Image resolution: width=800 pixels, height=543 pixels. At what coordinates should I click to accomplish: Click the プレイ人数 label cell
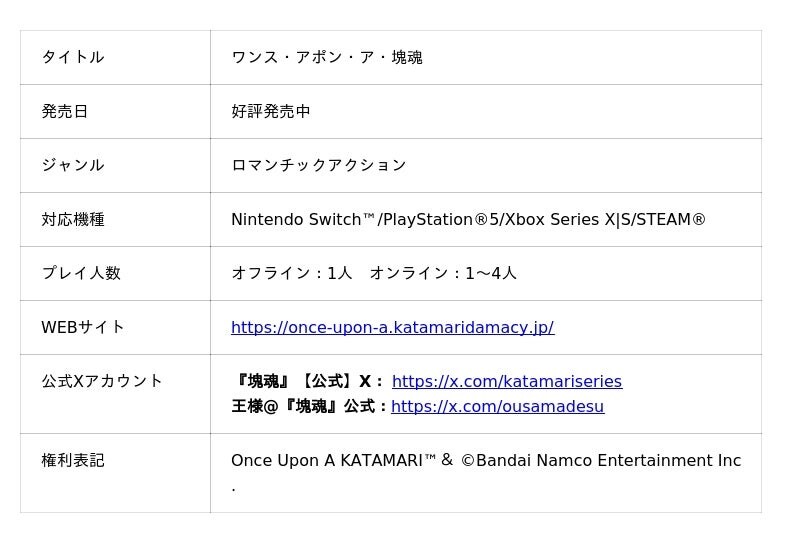[81, 273]
